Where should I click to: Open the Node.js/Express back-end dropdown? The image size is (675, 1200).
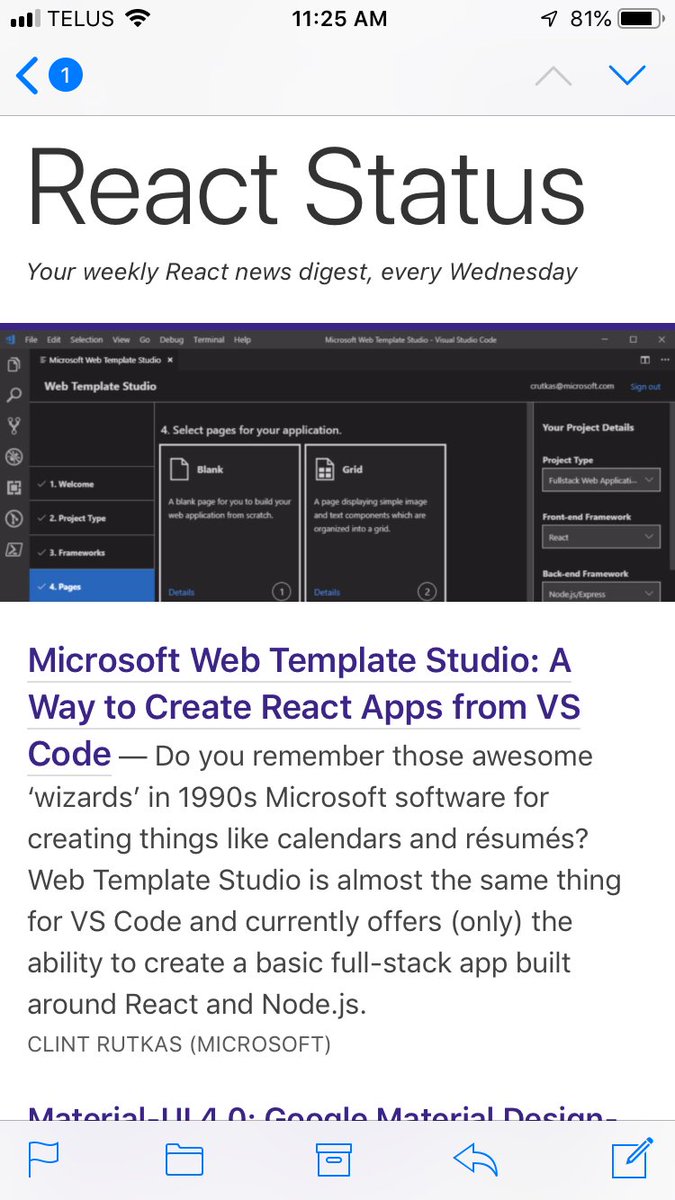point(601,593)
